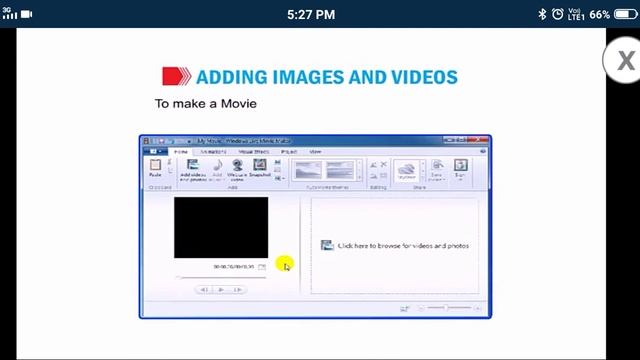
Task: Click the rotate left icon in Editing group
Action: click(373, 165)
